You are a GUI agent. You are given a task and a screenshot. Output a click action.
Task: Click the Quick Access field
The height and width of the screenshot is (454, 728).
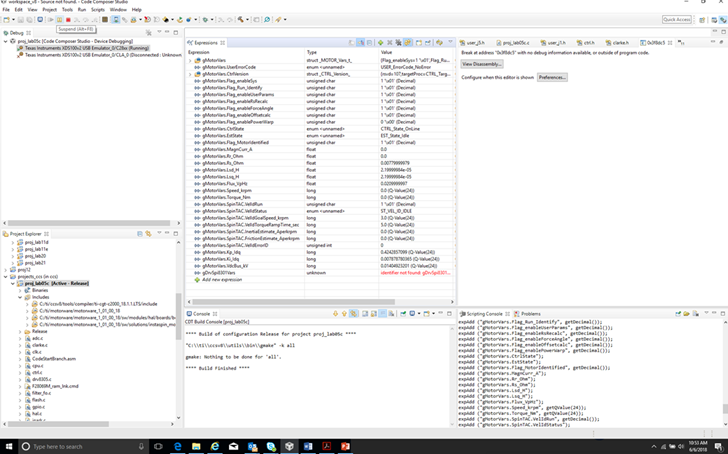tap(676, 19)
